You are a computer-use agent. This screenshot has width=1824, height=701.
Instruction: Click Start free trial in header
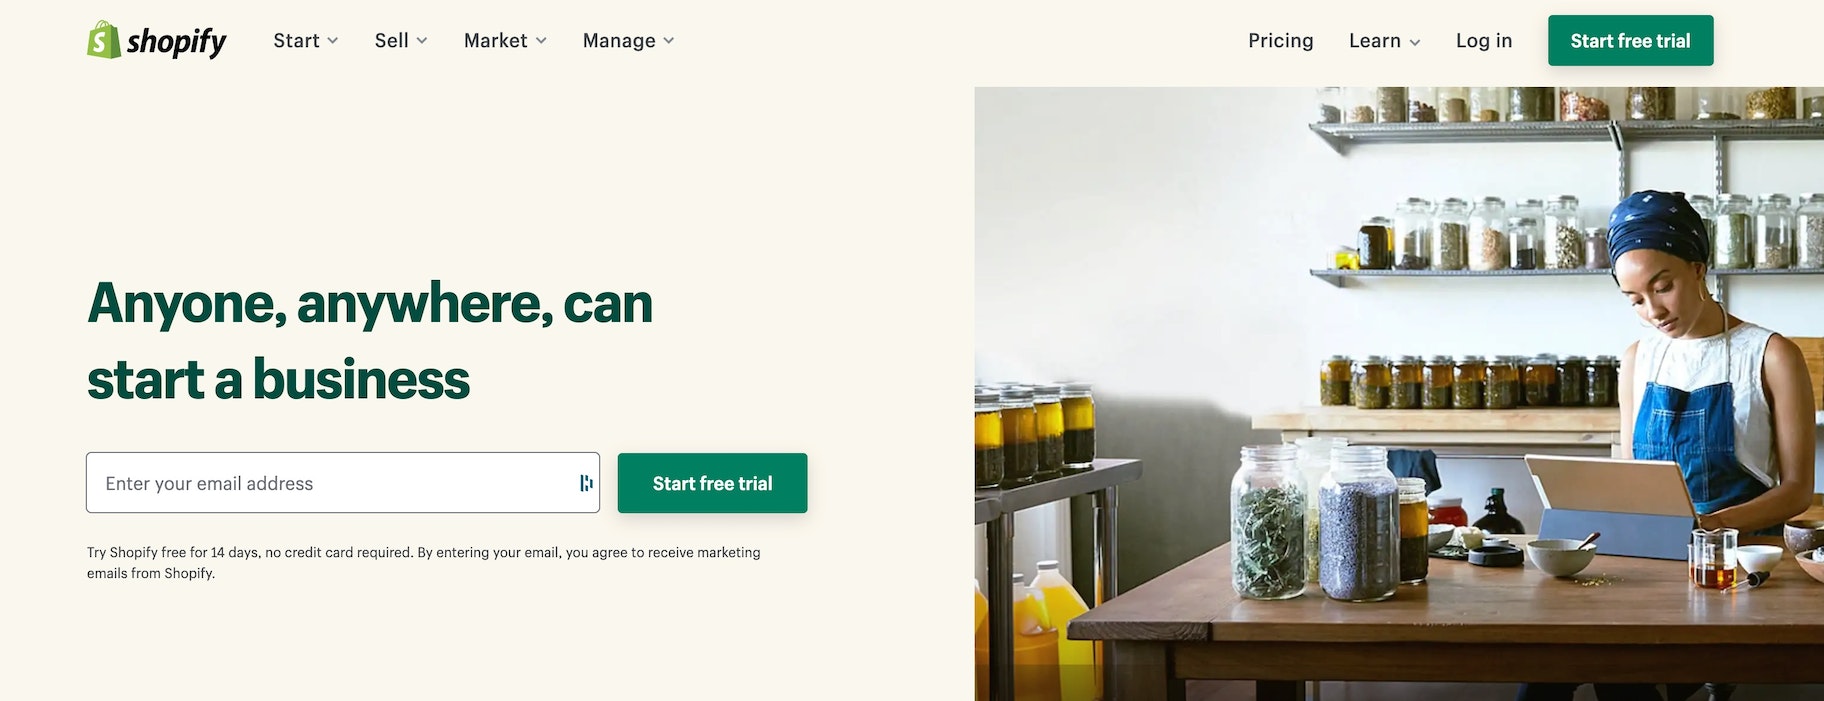pyautogui.click(x=1631, y=41)
